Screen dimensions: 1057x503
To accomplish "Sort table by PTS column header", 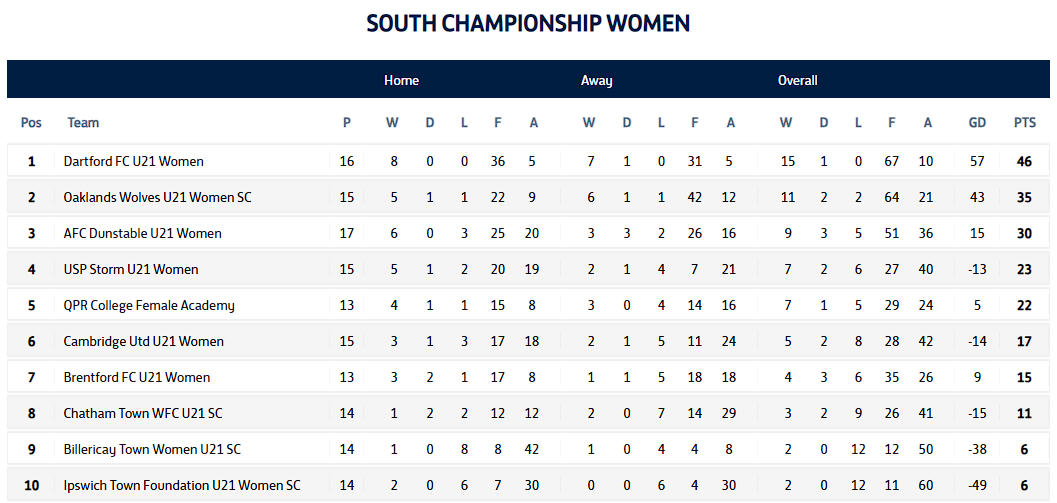I will pos(1025,123).
